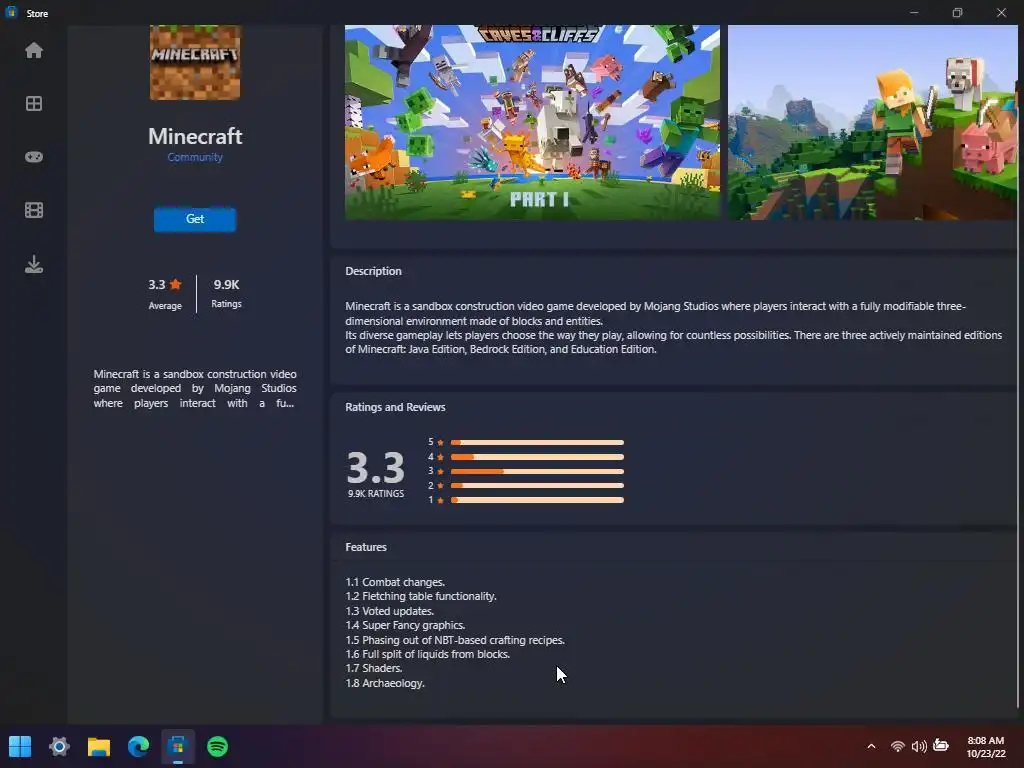Open the Wi-Fi network tray icon
This screenshot has height=768, width=1024.
(898, 746)
